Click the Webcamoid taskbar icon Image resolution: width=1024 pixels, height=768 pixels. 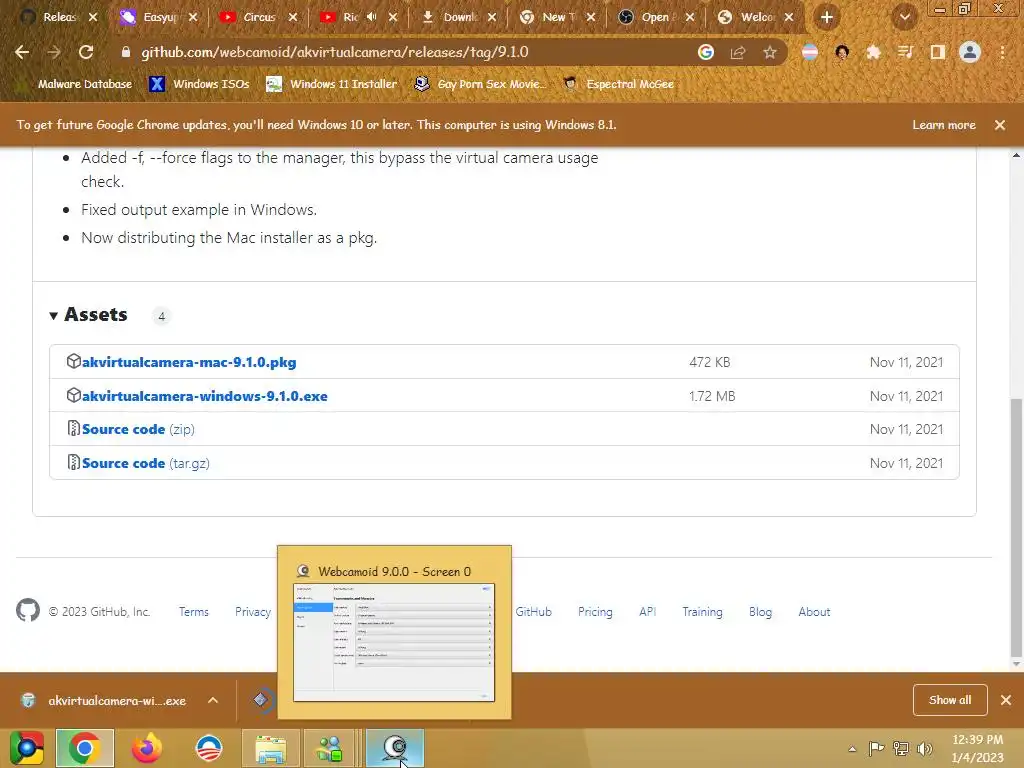coord(394,748)
